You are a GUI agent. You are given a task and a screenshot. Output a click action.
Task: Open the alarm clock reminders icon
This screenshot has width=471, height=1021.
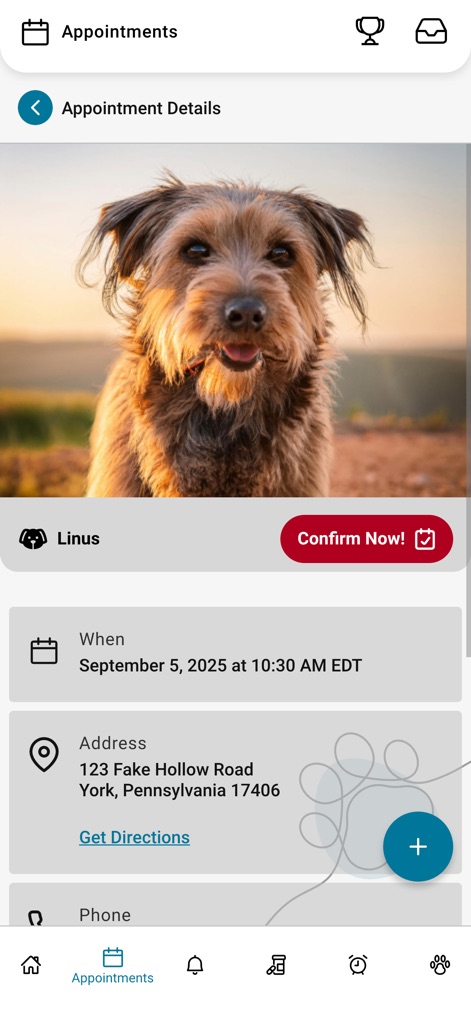click(x=358, y=964)
